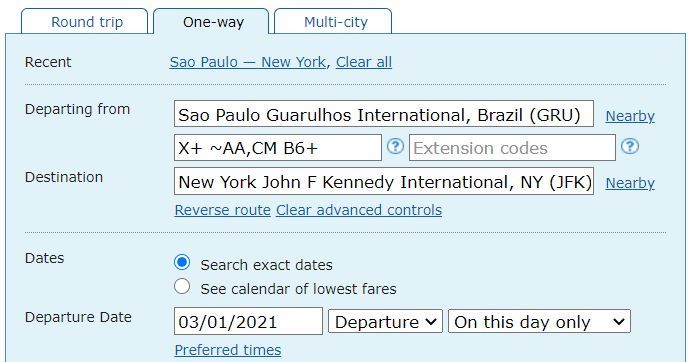The width and height of the screenshot is (691, 362).
Task: Switch to the Round trip tab
Action: pyautogui.click(x=85, y=22)
